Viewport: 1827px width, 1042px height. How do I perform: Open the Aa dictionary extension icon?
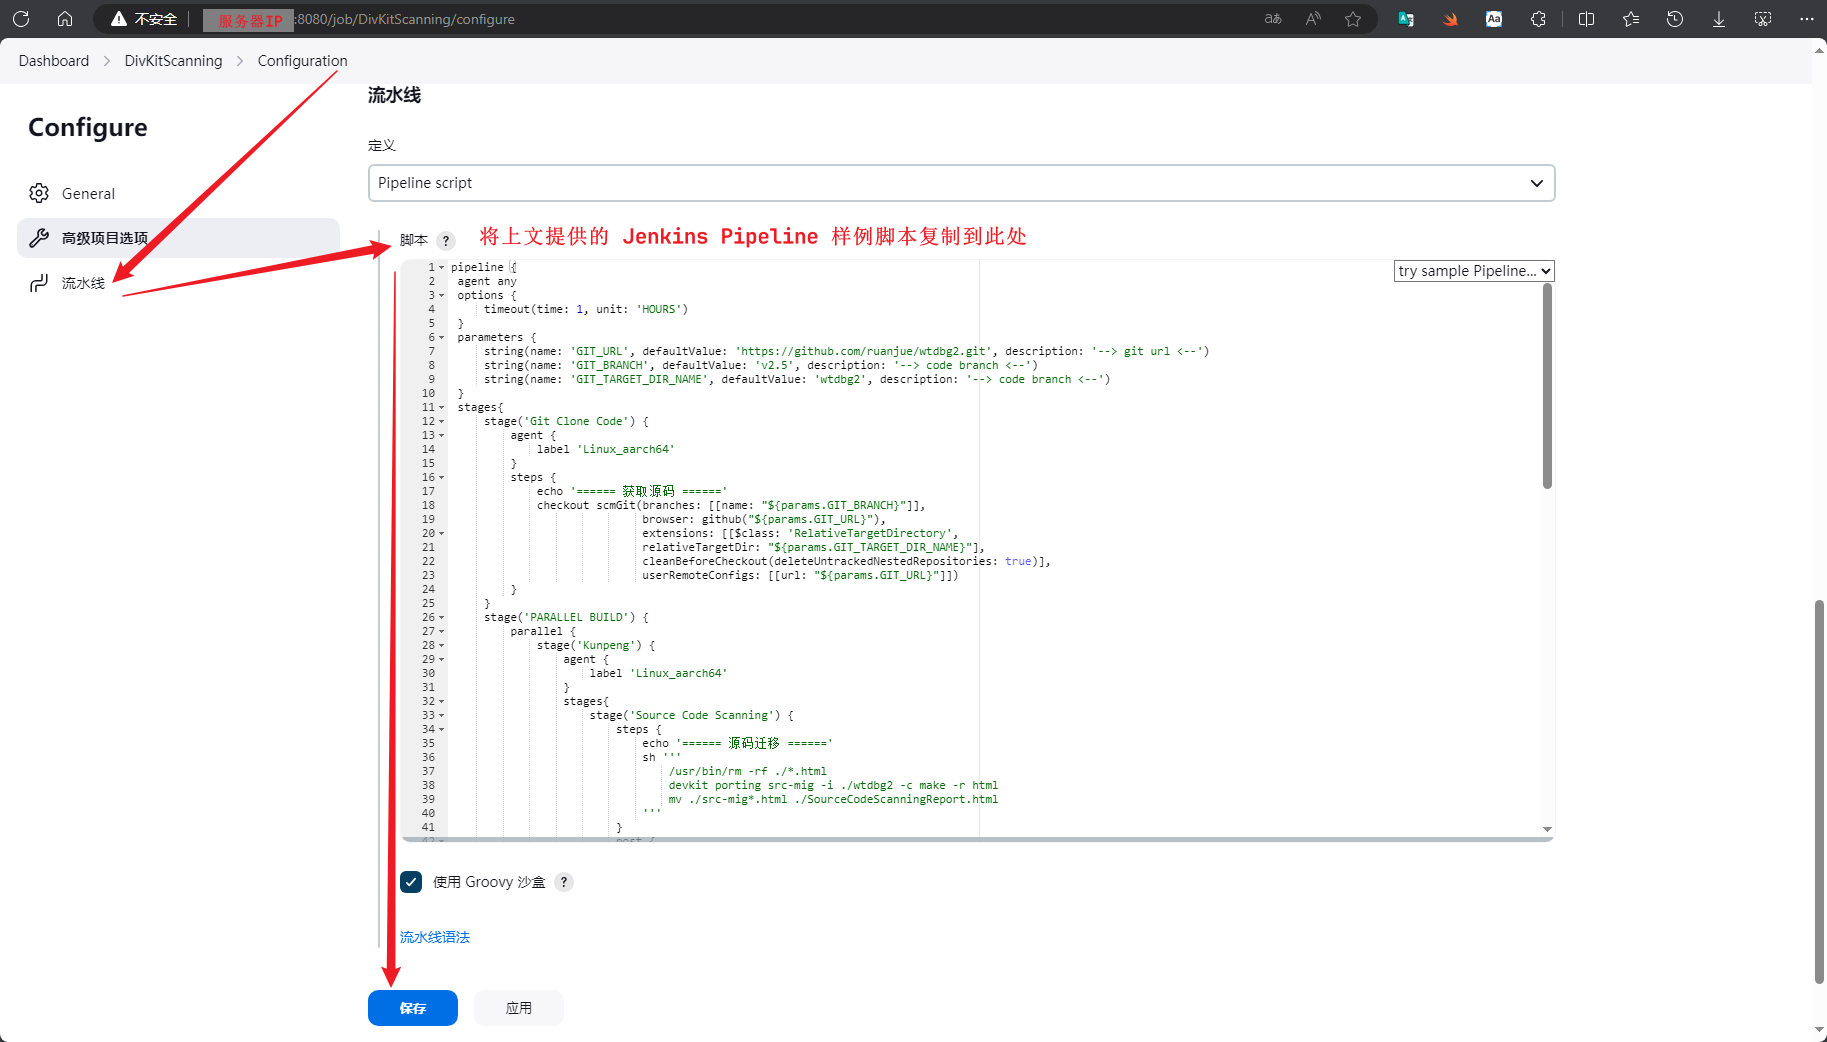(x=1494, y=19)
